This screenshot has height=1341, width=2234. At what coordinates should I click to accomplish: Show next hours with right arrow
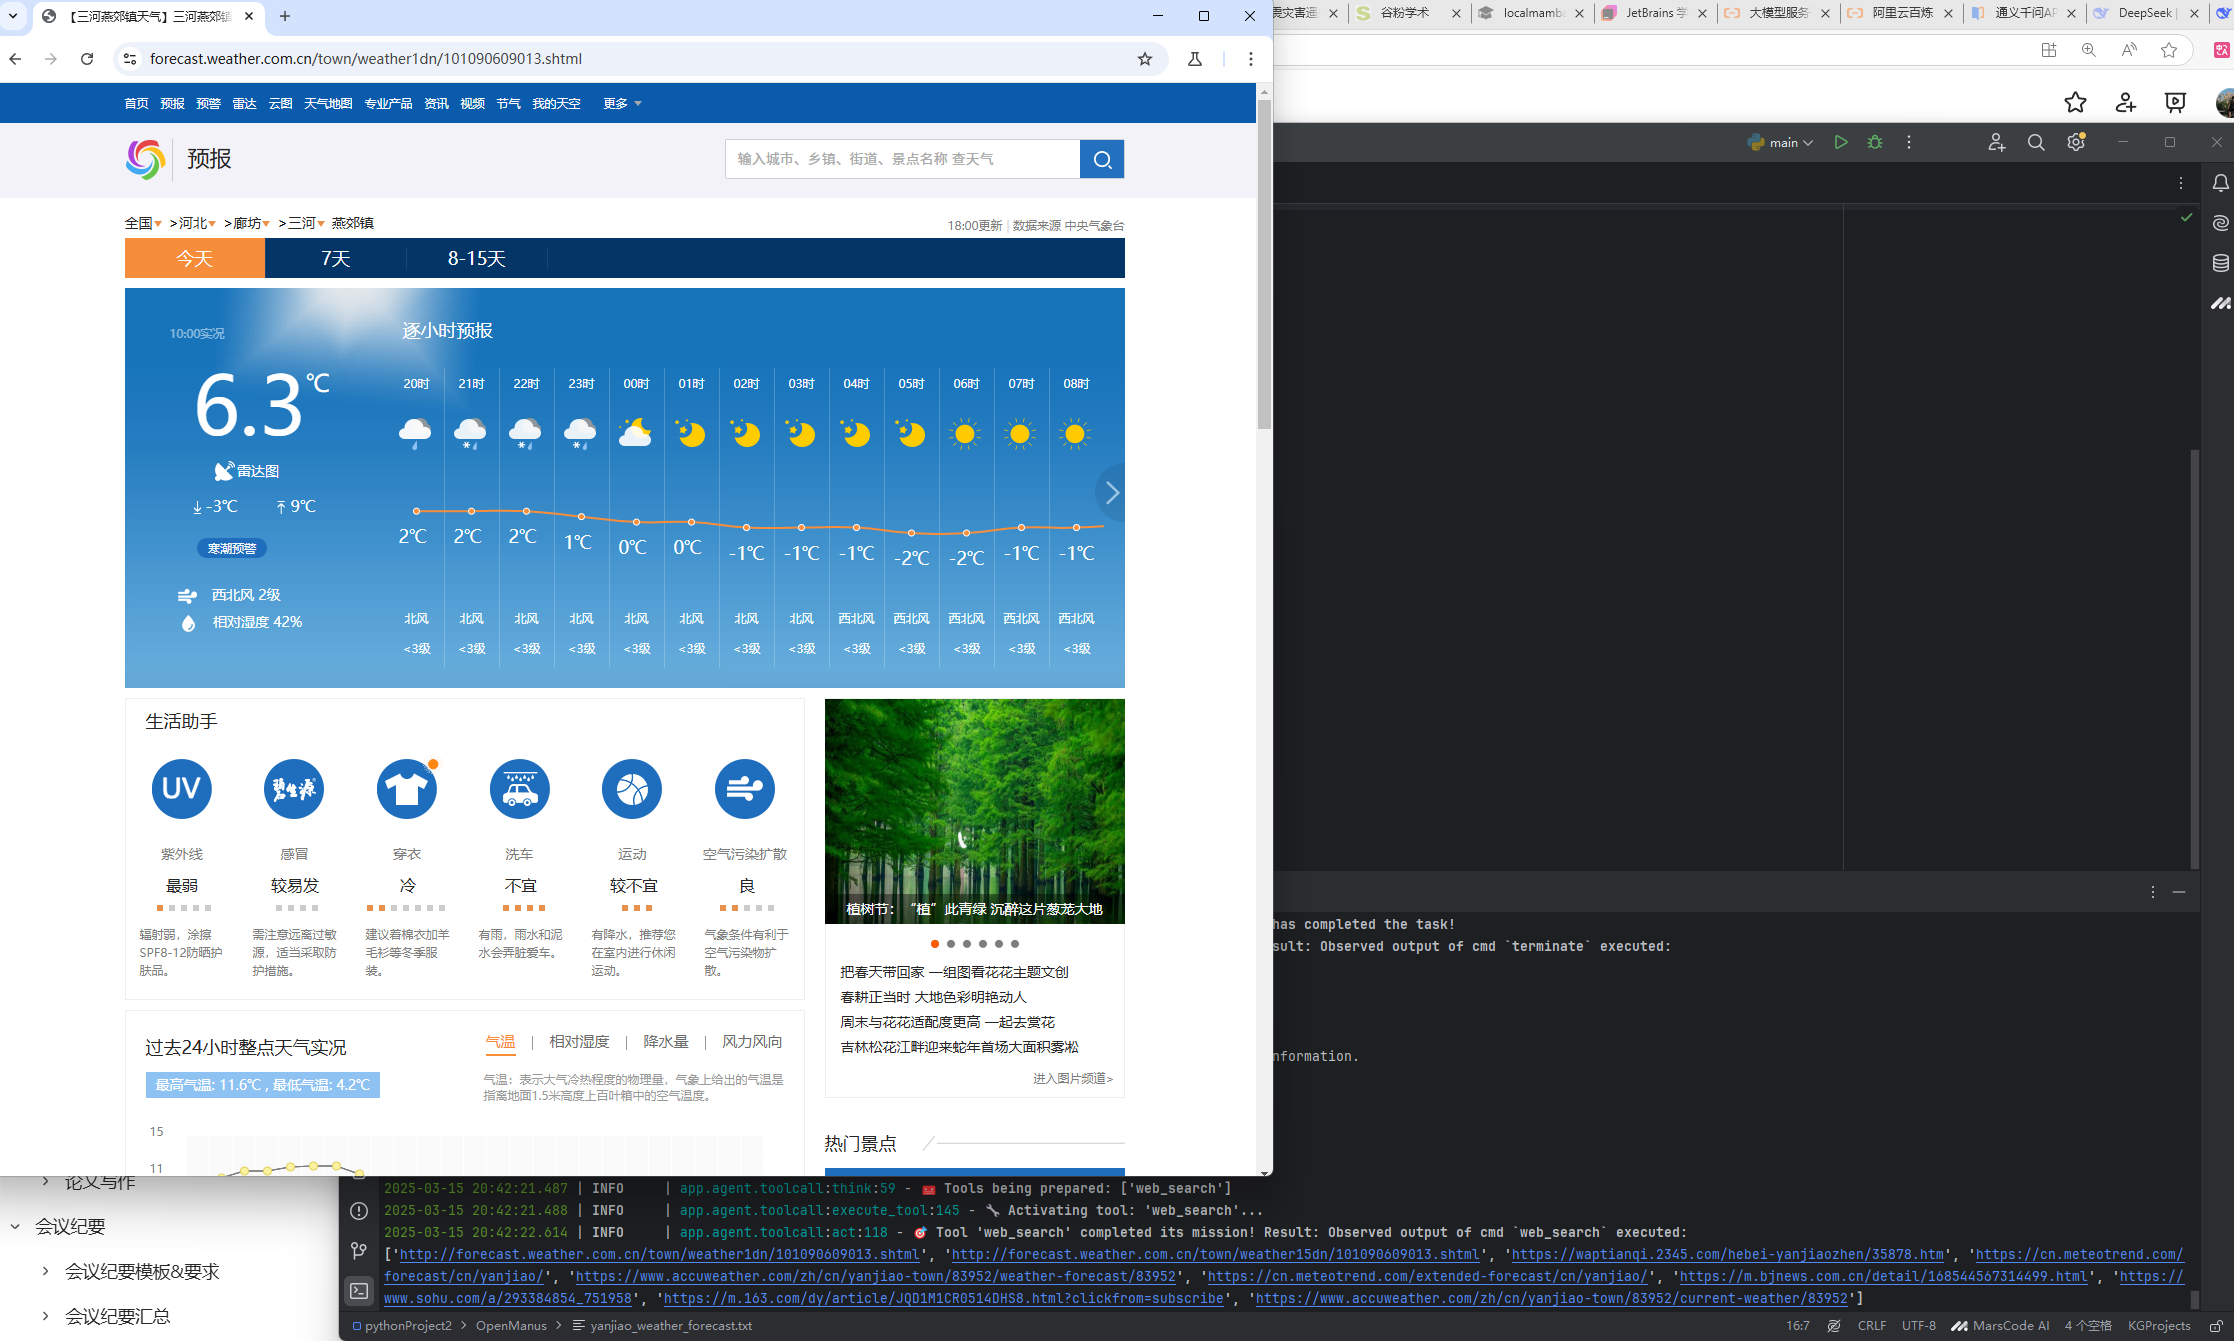[1111, 492]
